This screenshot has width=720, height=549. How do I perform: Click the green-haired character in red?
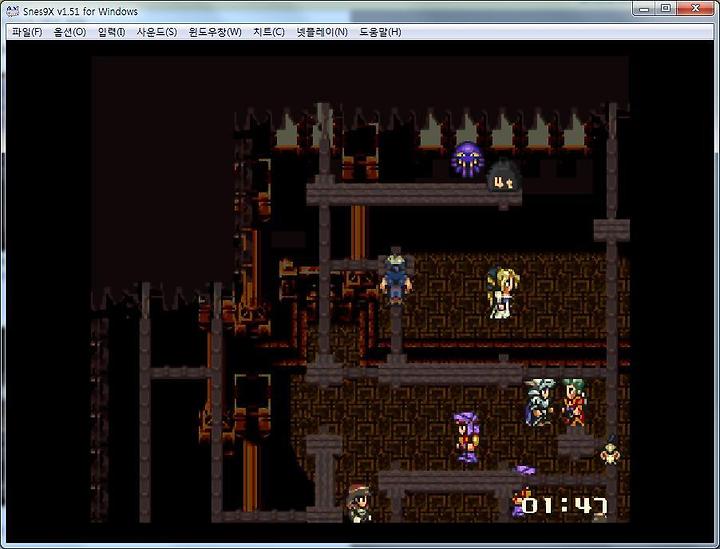click(x=573, y=403)
